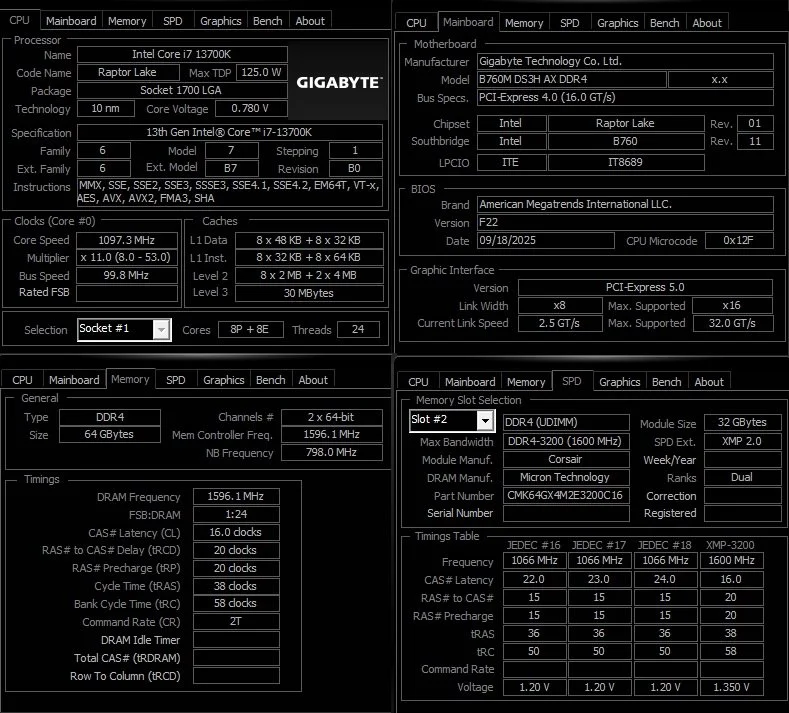This screenshot has width=789, height=713.
Task: Select Memory tab in Mainboard window
Action: click(524, 23)
